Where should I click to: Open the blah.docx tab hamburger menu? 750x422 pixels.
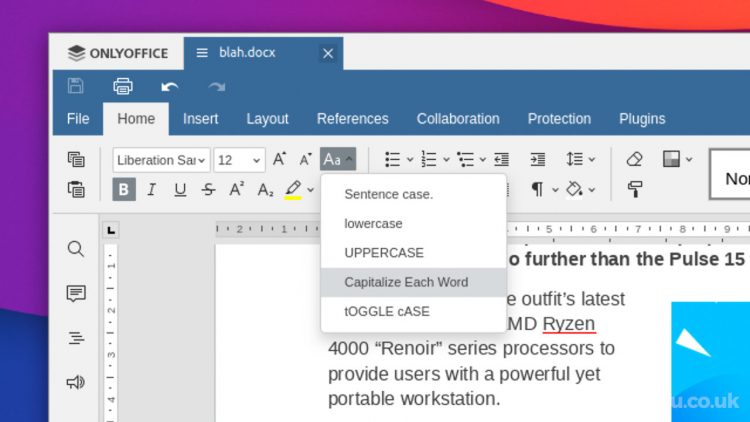click(x=202, y=53)
